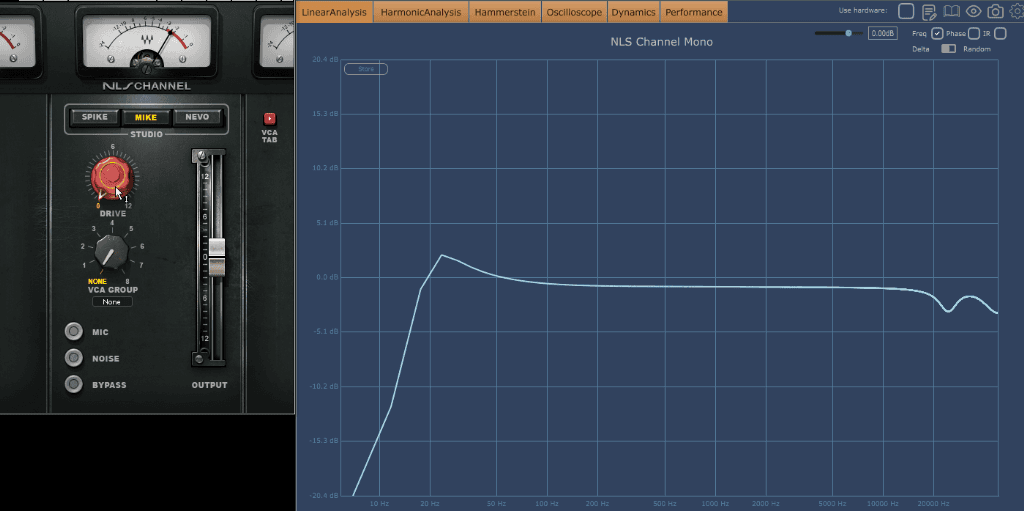The image size is (1024, 511).
Task: Click the center VU meter
Action: [x=147, y=42]
